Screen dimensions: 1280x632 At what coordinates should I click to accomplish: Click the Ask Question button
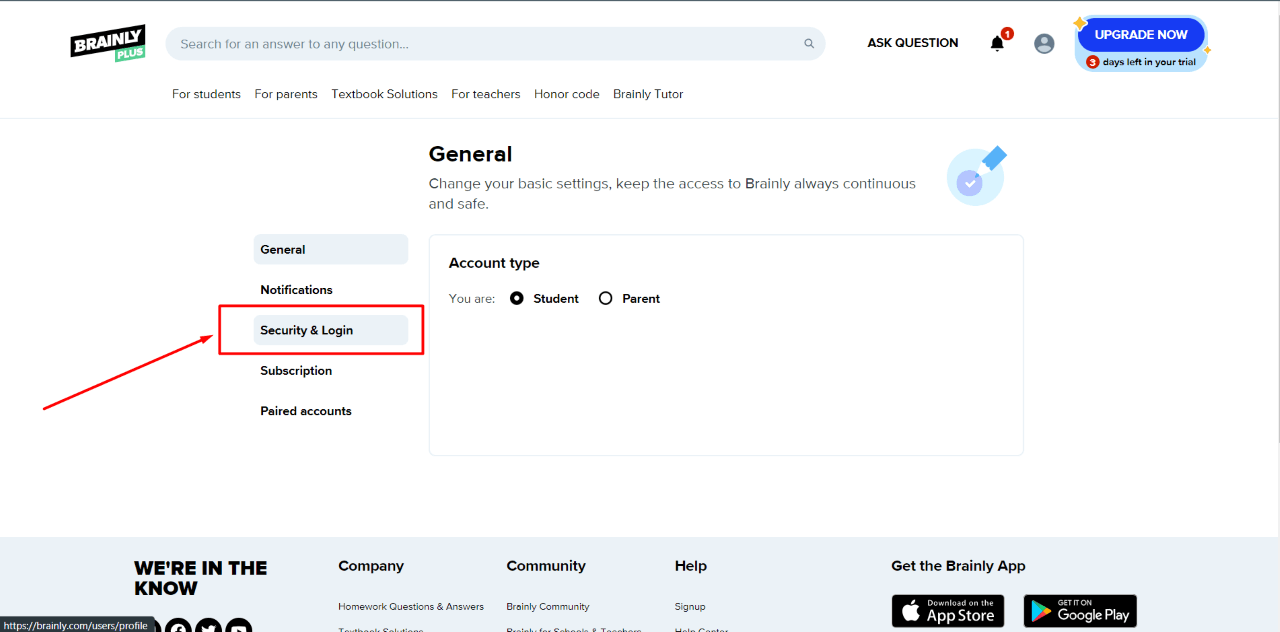coord(913,43)
